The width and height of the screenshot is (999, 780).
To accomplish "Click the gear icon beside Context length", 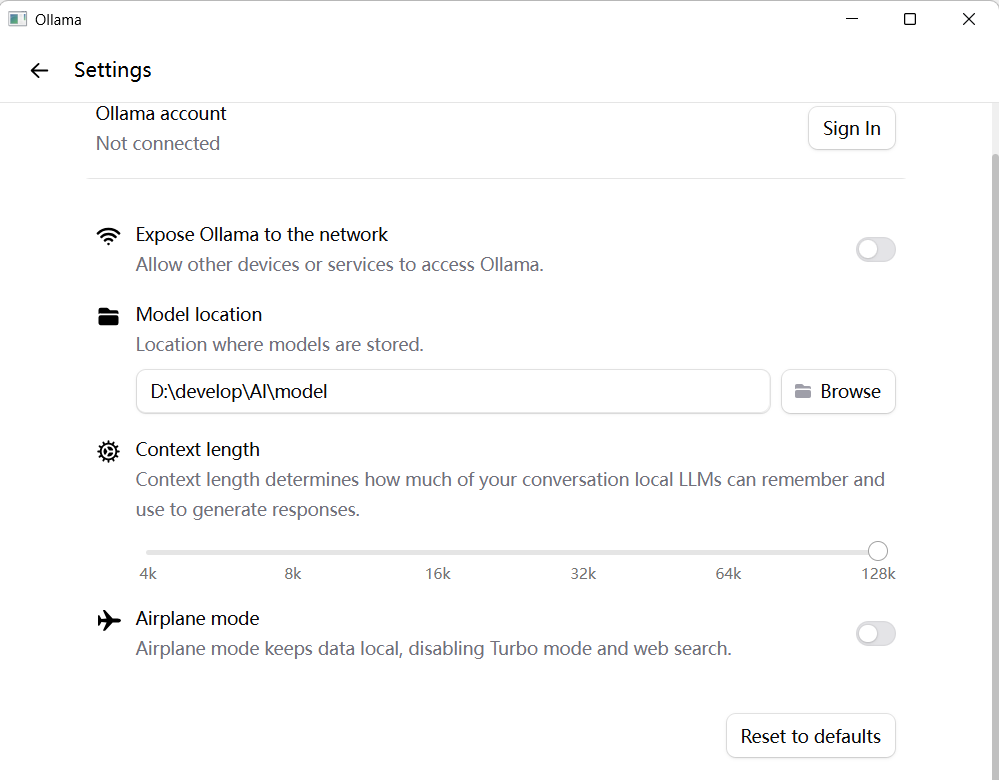I will coord(108,451).
